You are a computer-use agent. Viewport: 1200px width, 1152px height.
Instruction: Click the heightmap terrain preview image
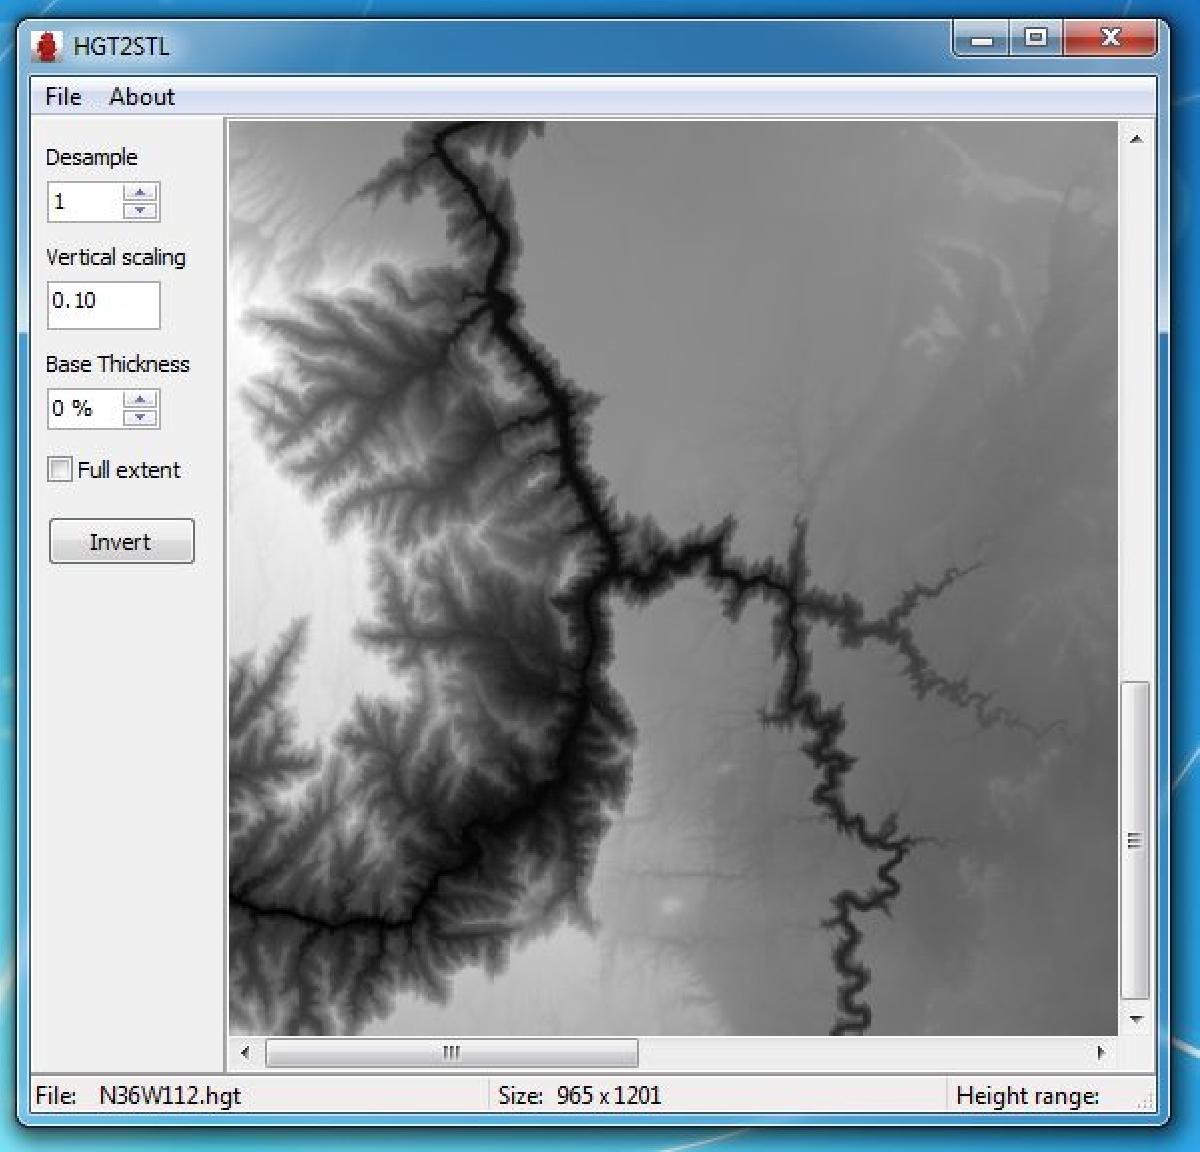(672, 578)
